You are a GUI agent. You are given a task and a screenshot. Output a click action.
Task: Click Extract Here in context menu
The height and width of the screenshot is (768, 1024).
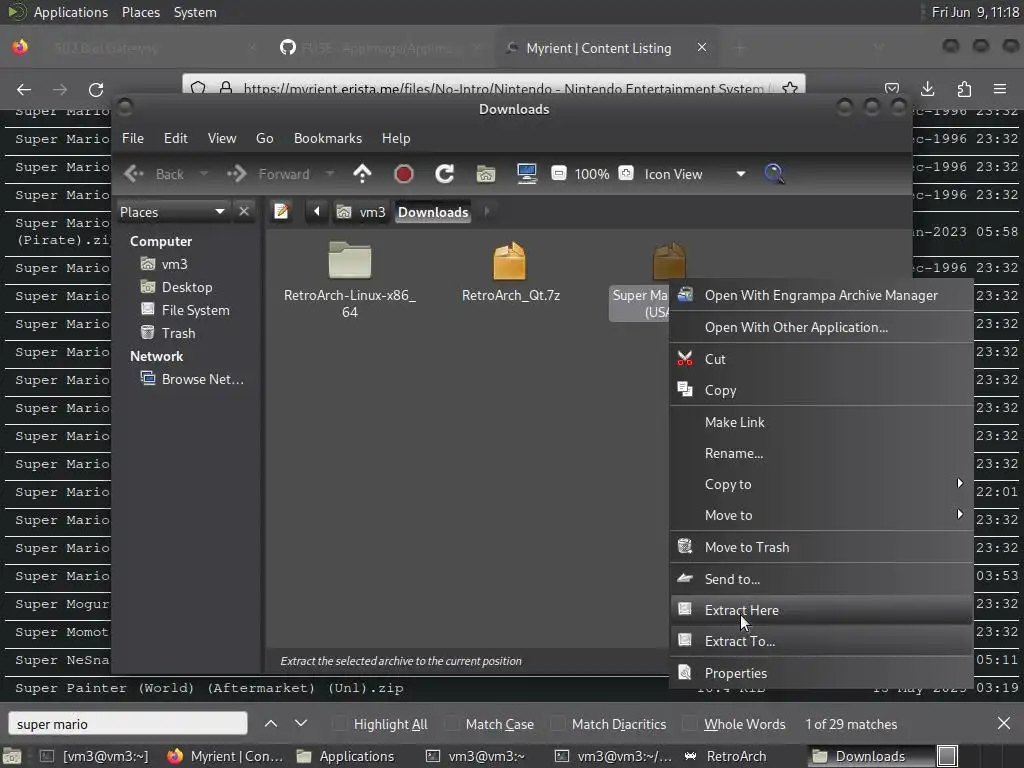[821, 610]
